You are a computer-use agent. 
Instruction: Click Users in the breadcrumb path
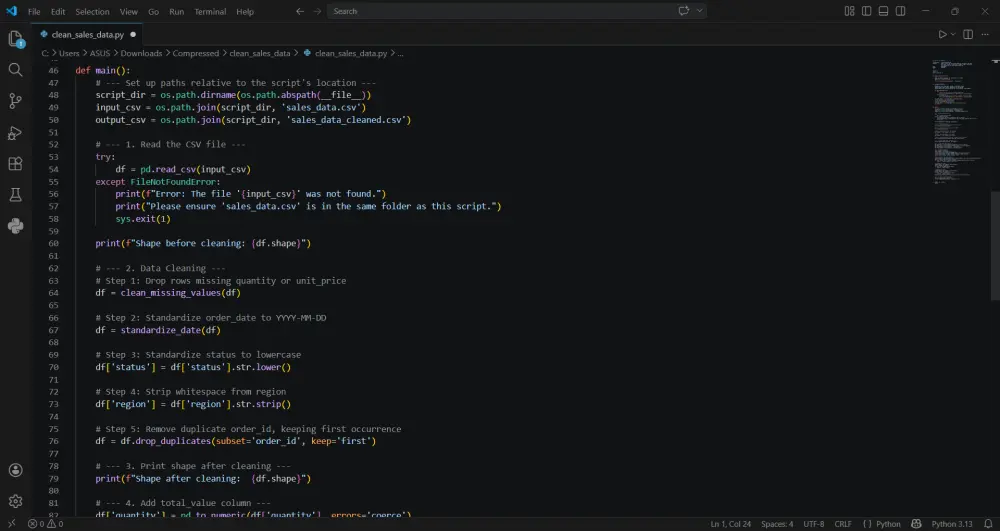pos(69,54)
